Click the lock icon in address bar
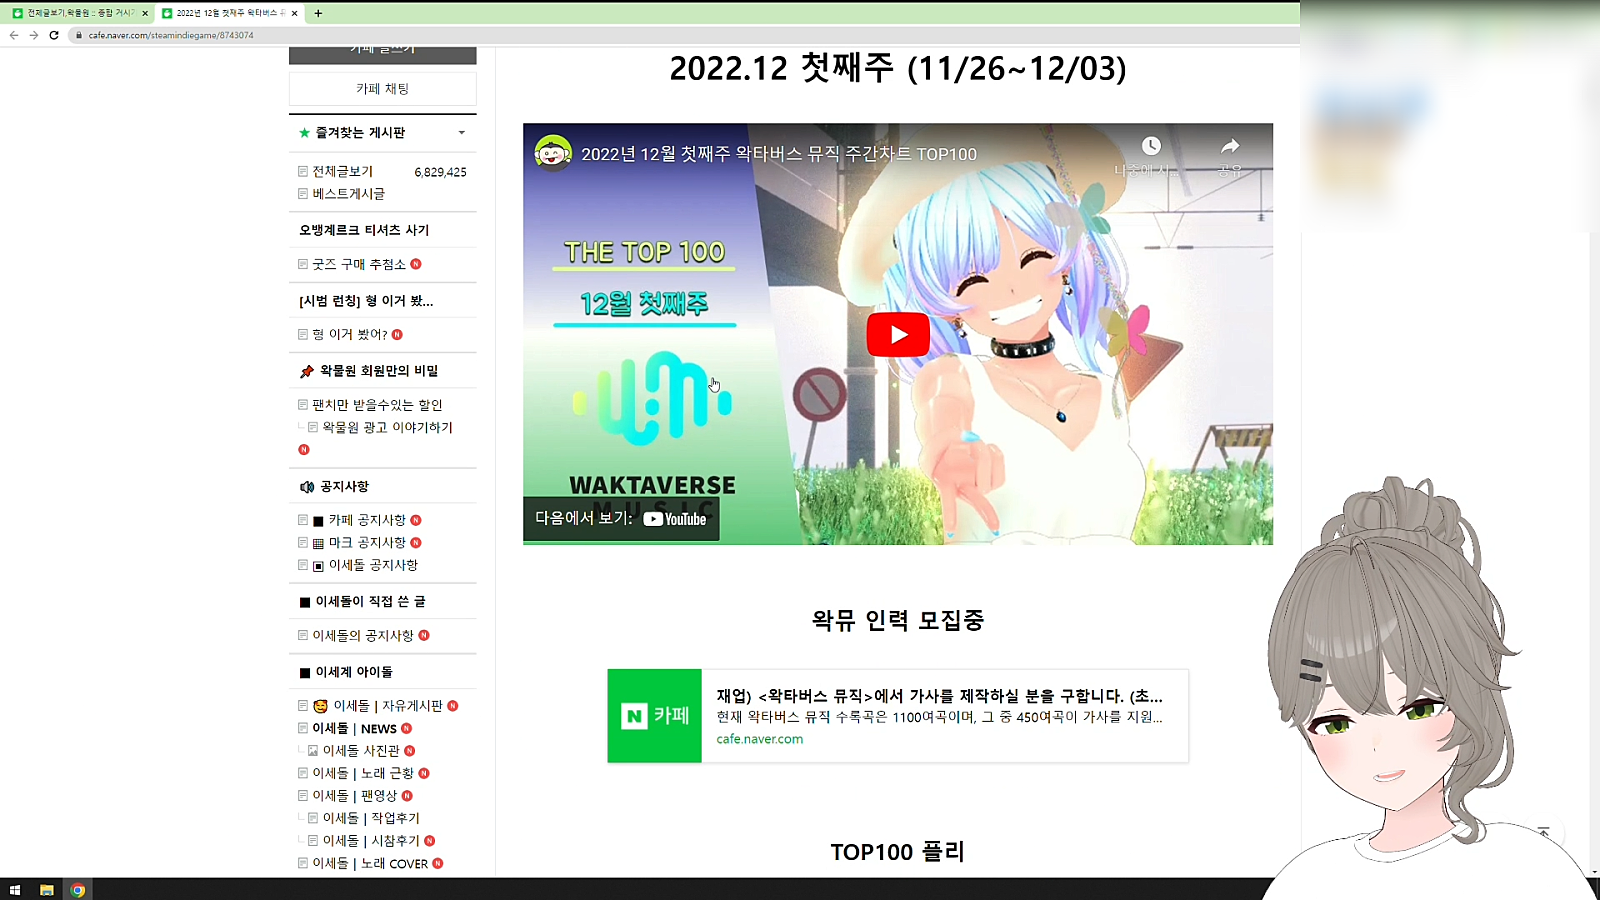Image resolution: width=1600 pixels, height=900 pixels. pos(78,35)
